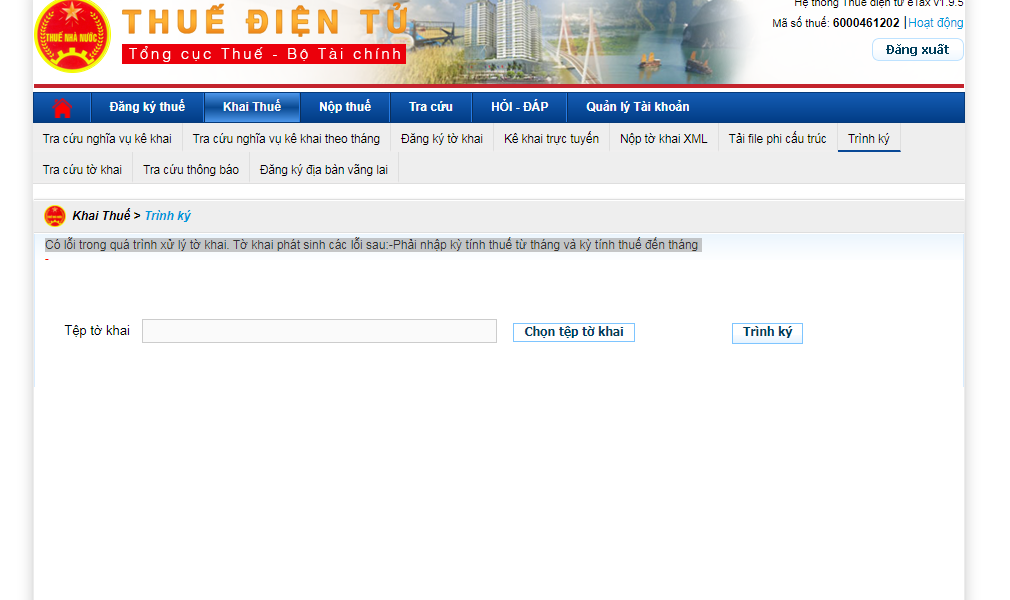Image resolution: width=1010 pixels, height=600 pixels.
Task: Open the Tra cứu tờ khai tab
Action: pos(82,169)
